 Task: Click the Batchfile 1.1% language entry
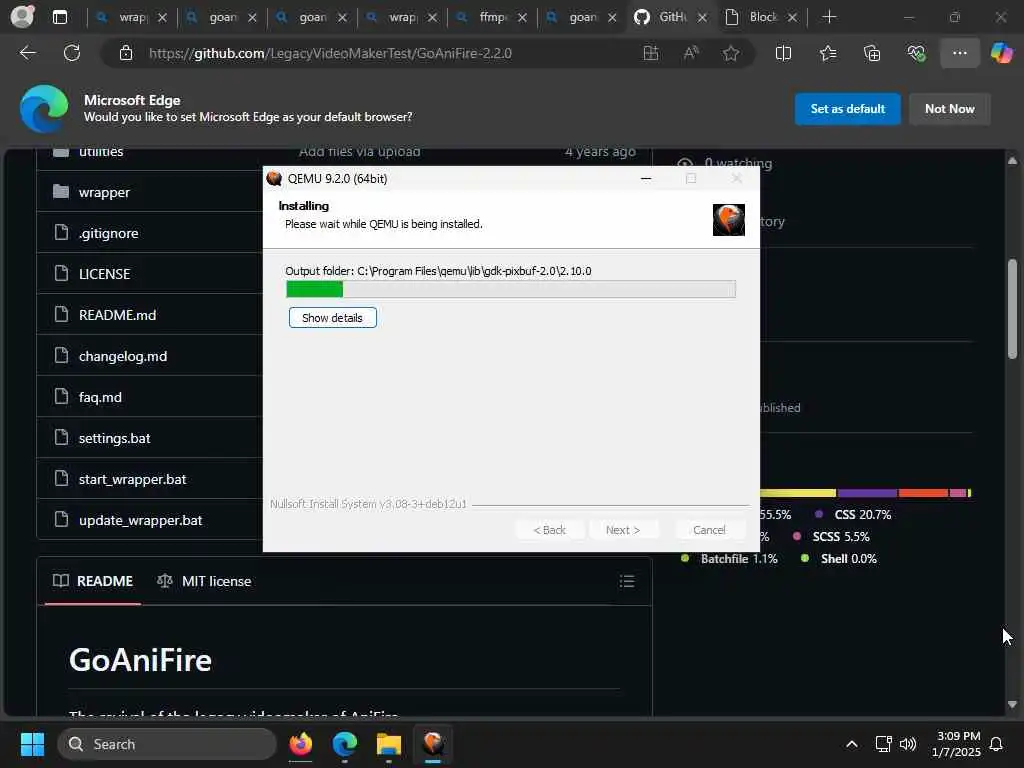pyautogui.click(x=729, y=559)
